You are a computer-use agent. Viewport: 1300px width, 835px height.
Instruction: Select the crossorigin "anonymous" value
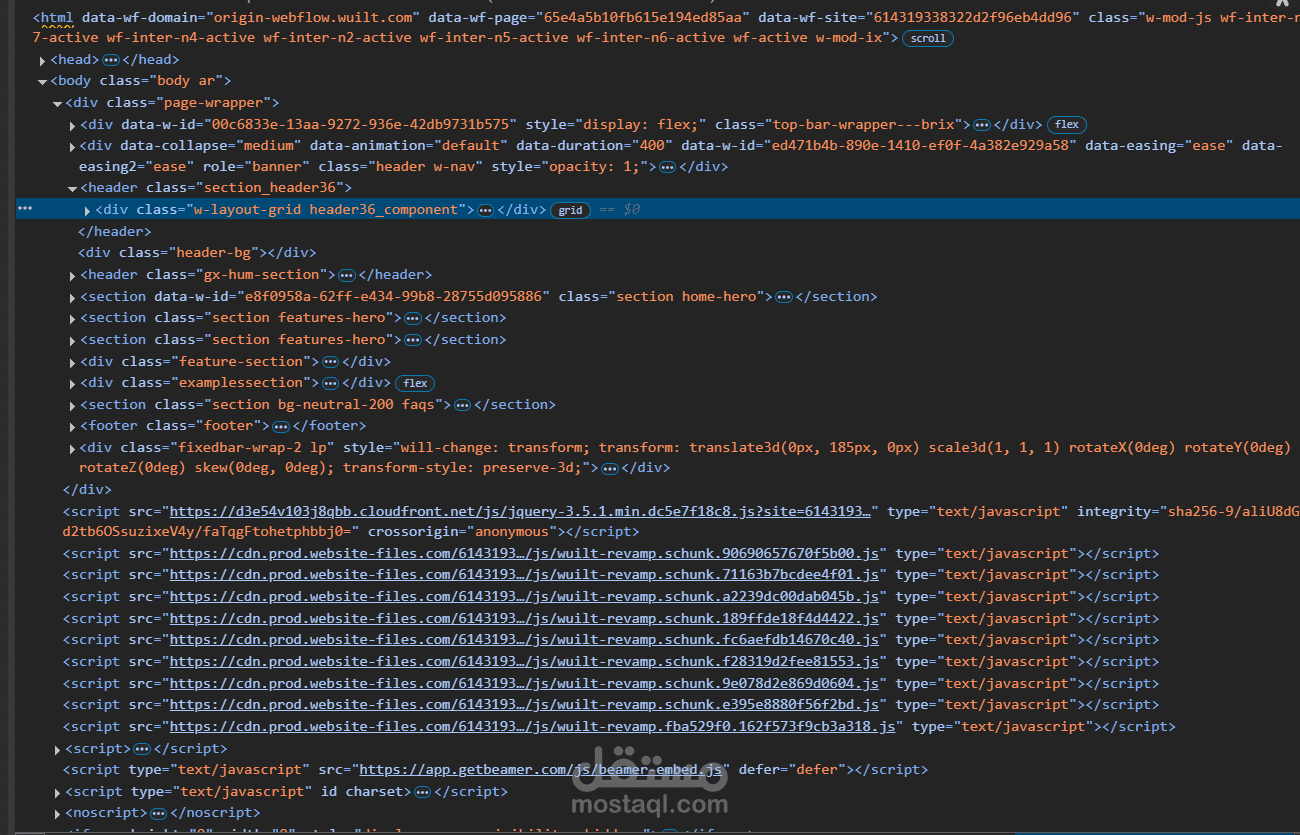(x=511, y=532)
